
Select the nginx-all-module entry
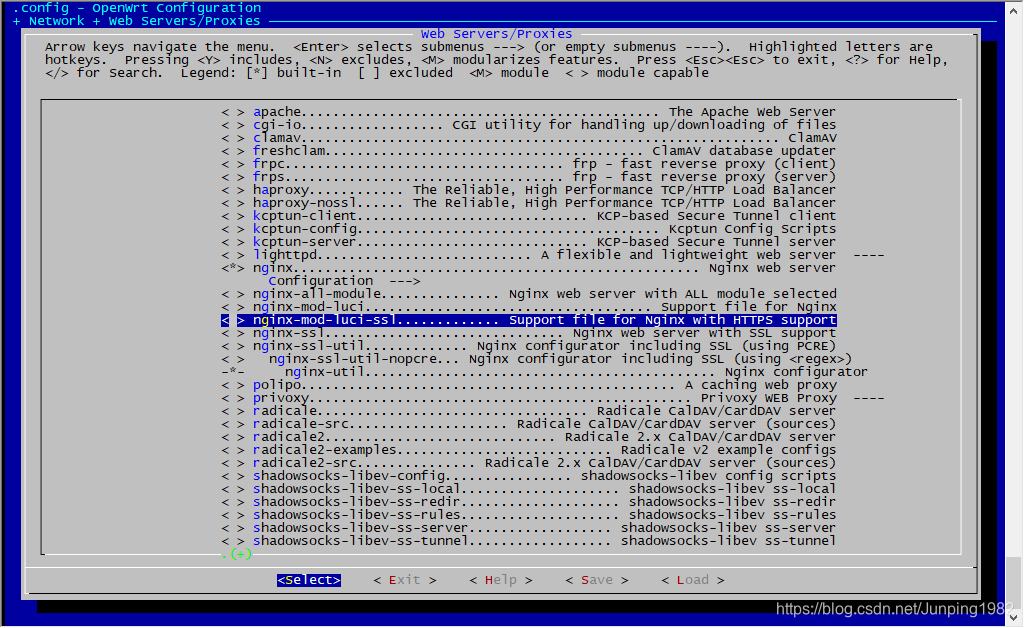pyautogui.click(x=528, y=294)
